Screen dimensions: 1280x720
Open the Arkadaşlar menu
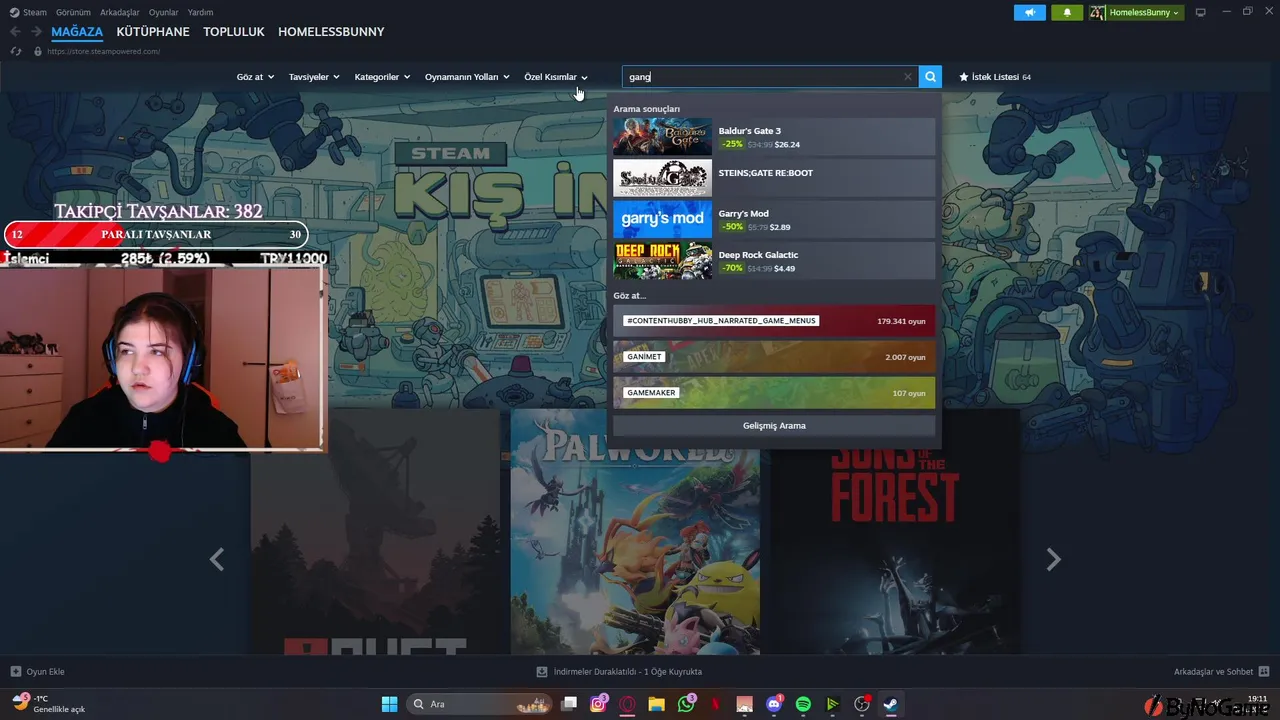[x=120, y=12]
